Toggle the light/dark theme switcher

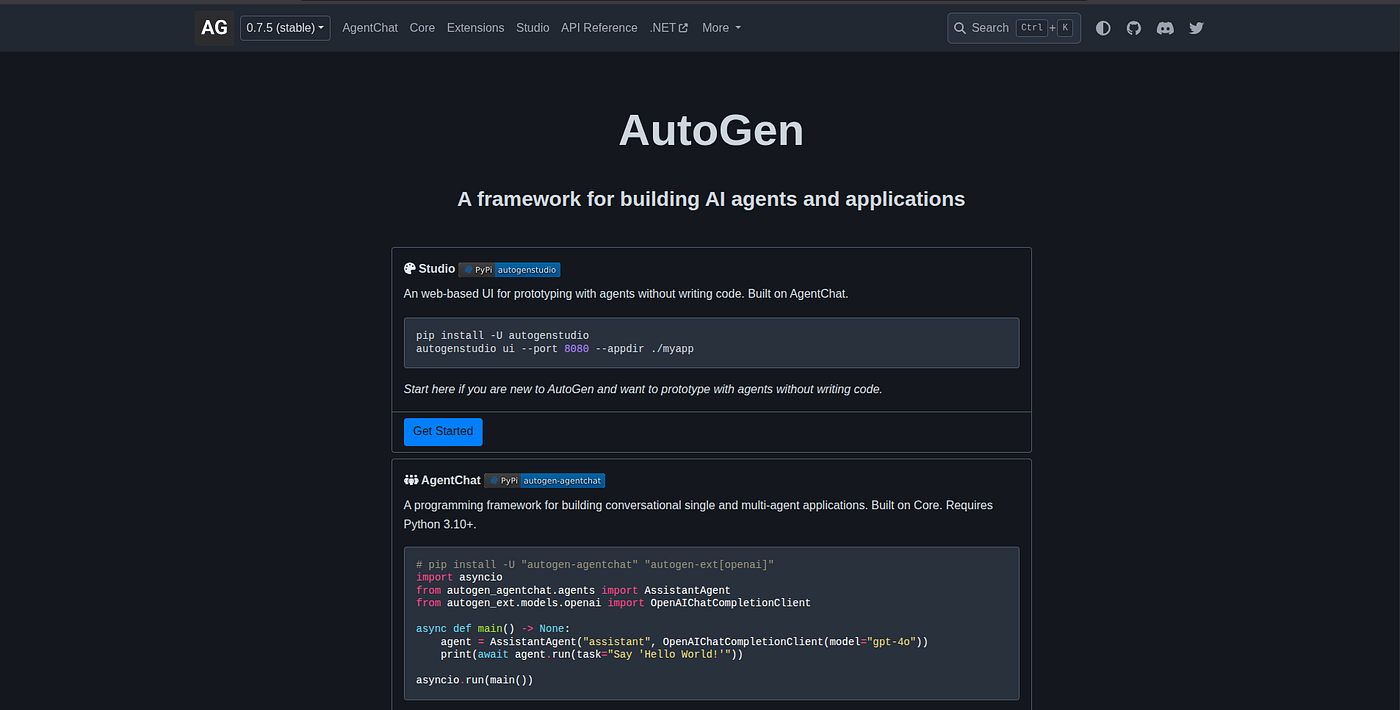1103,28
